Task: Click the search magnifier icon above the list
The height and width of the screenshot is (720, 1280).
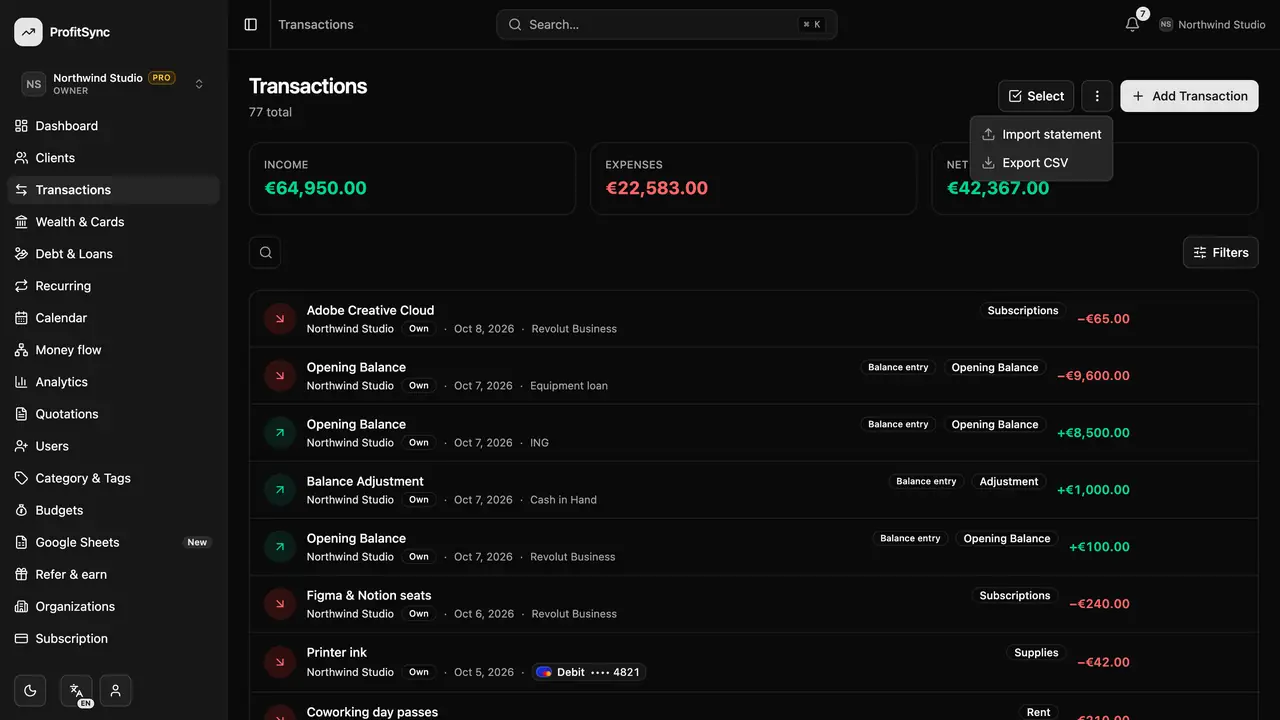Action: tap(265, 253)
